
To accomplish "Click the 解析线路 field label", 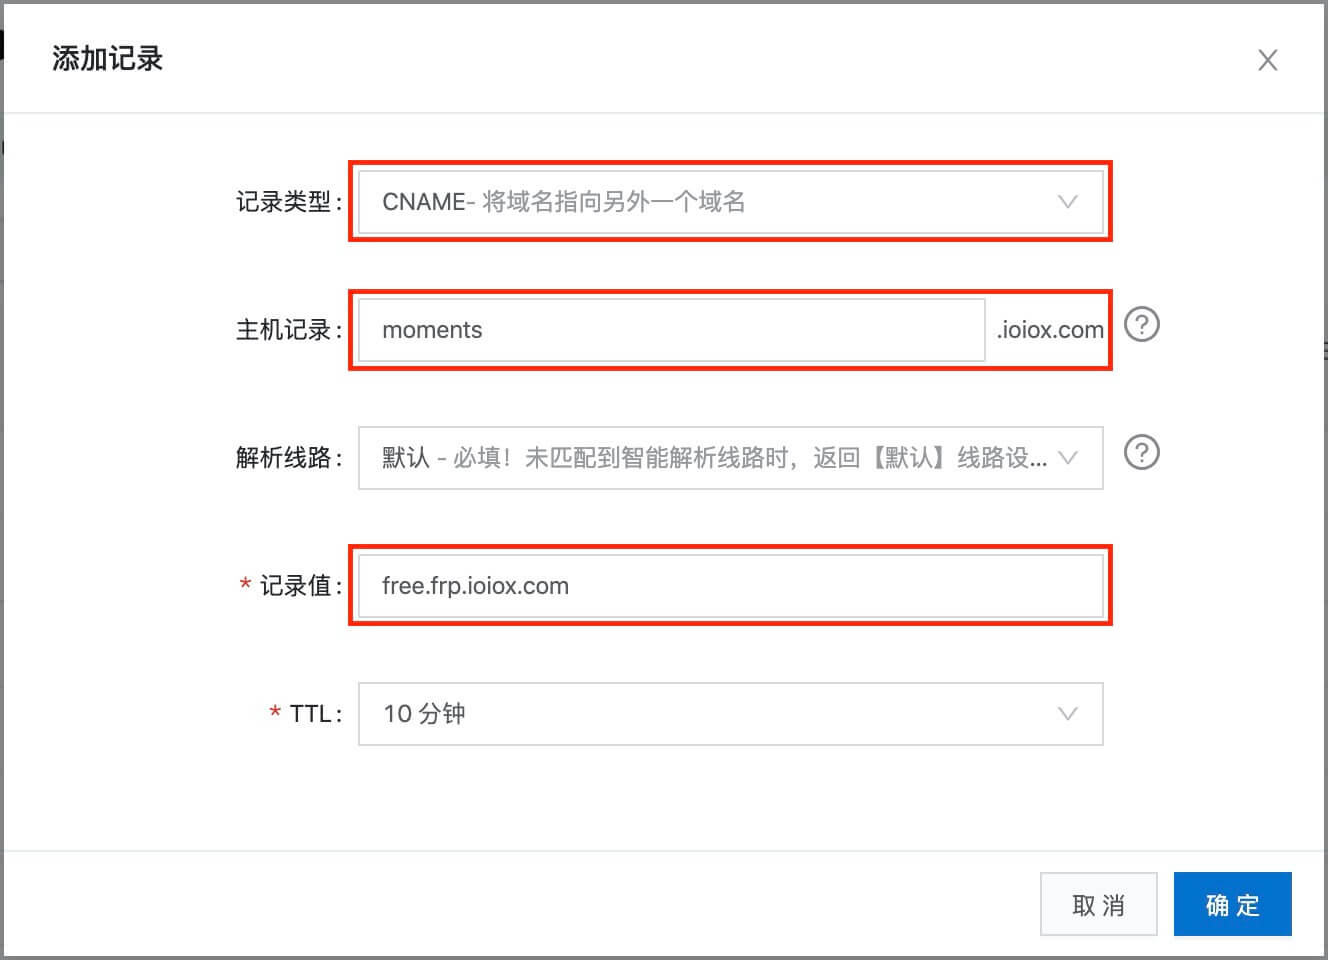I will [x=284, y=458].
